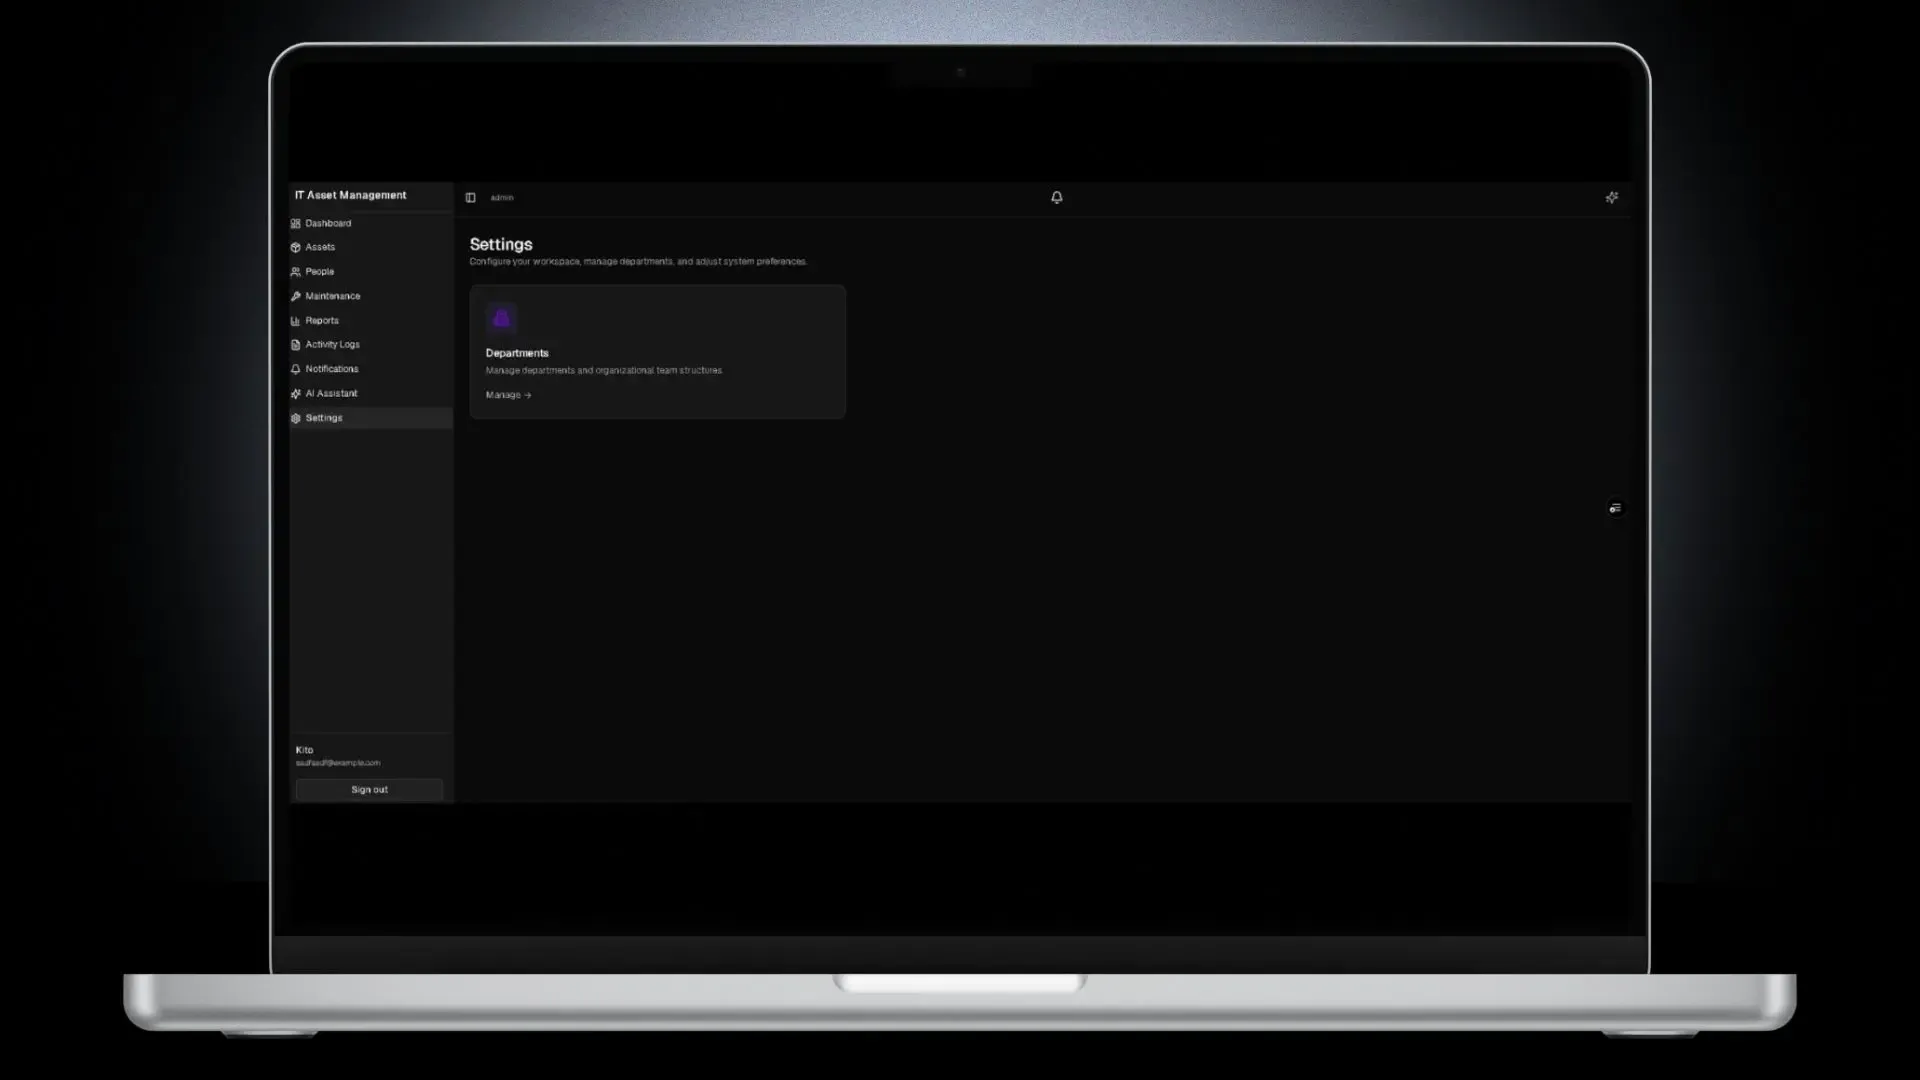Image resolution: width=1920 pixels, height=1080 pixels.
Task: Open the AI sparkle icon in top-right
Action: [x=1612, y=198]
